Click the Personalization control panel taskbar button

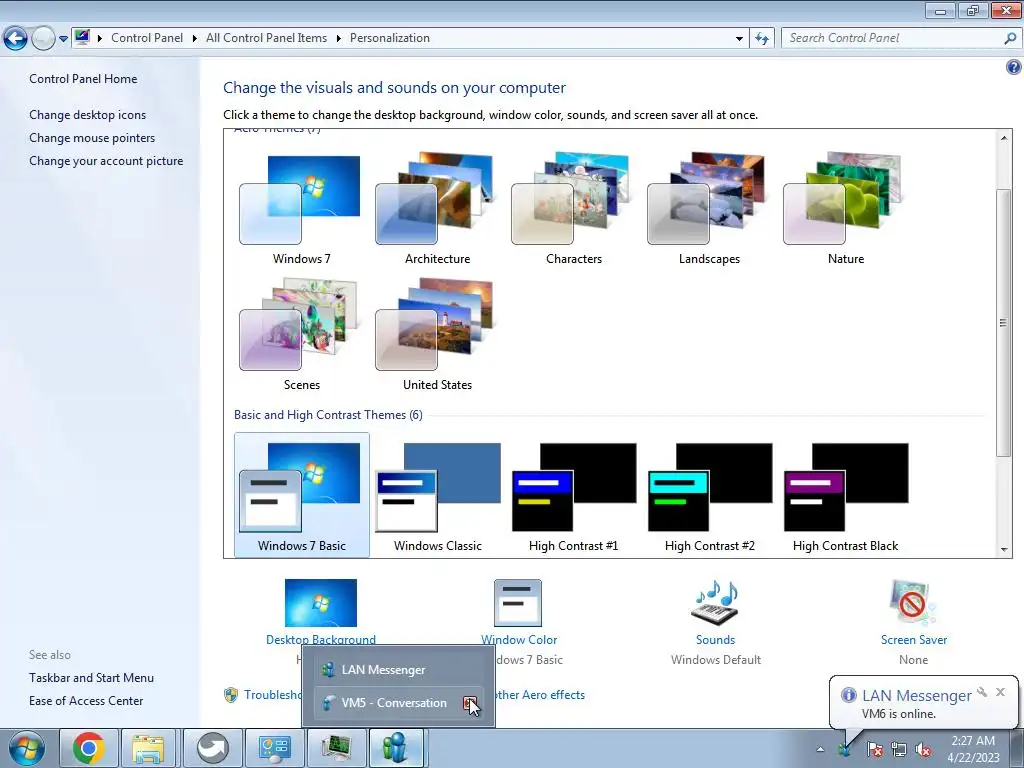274,748
